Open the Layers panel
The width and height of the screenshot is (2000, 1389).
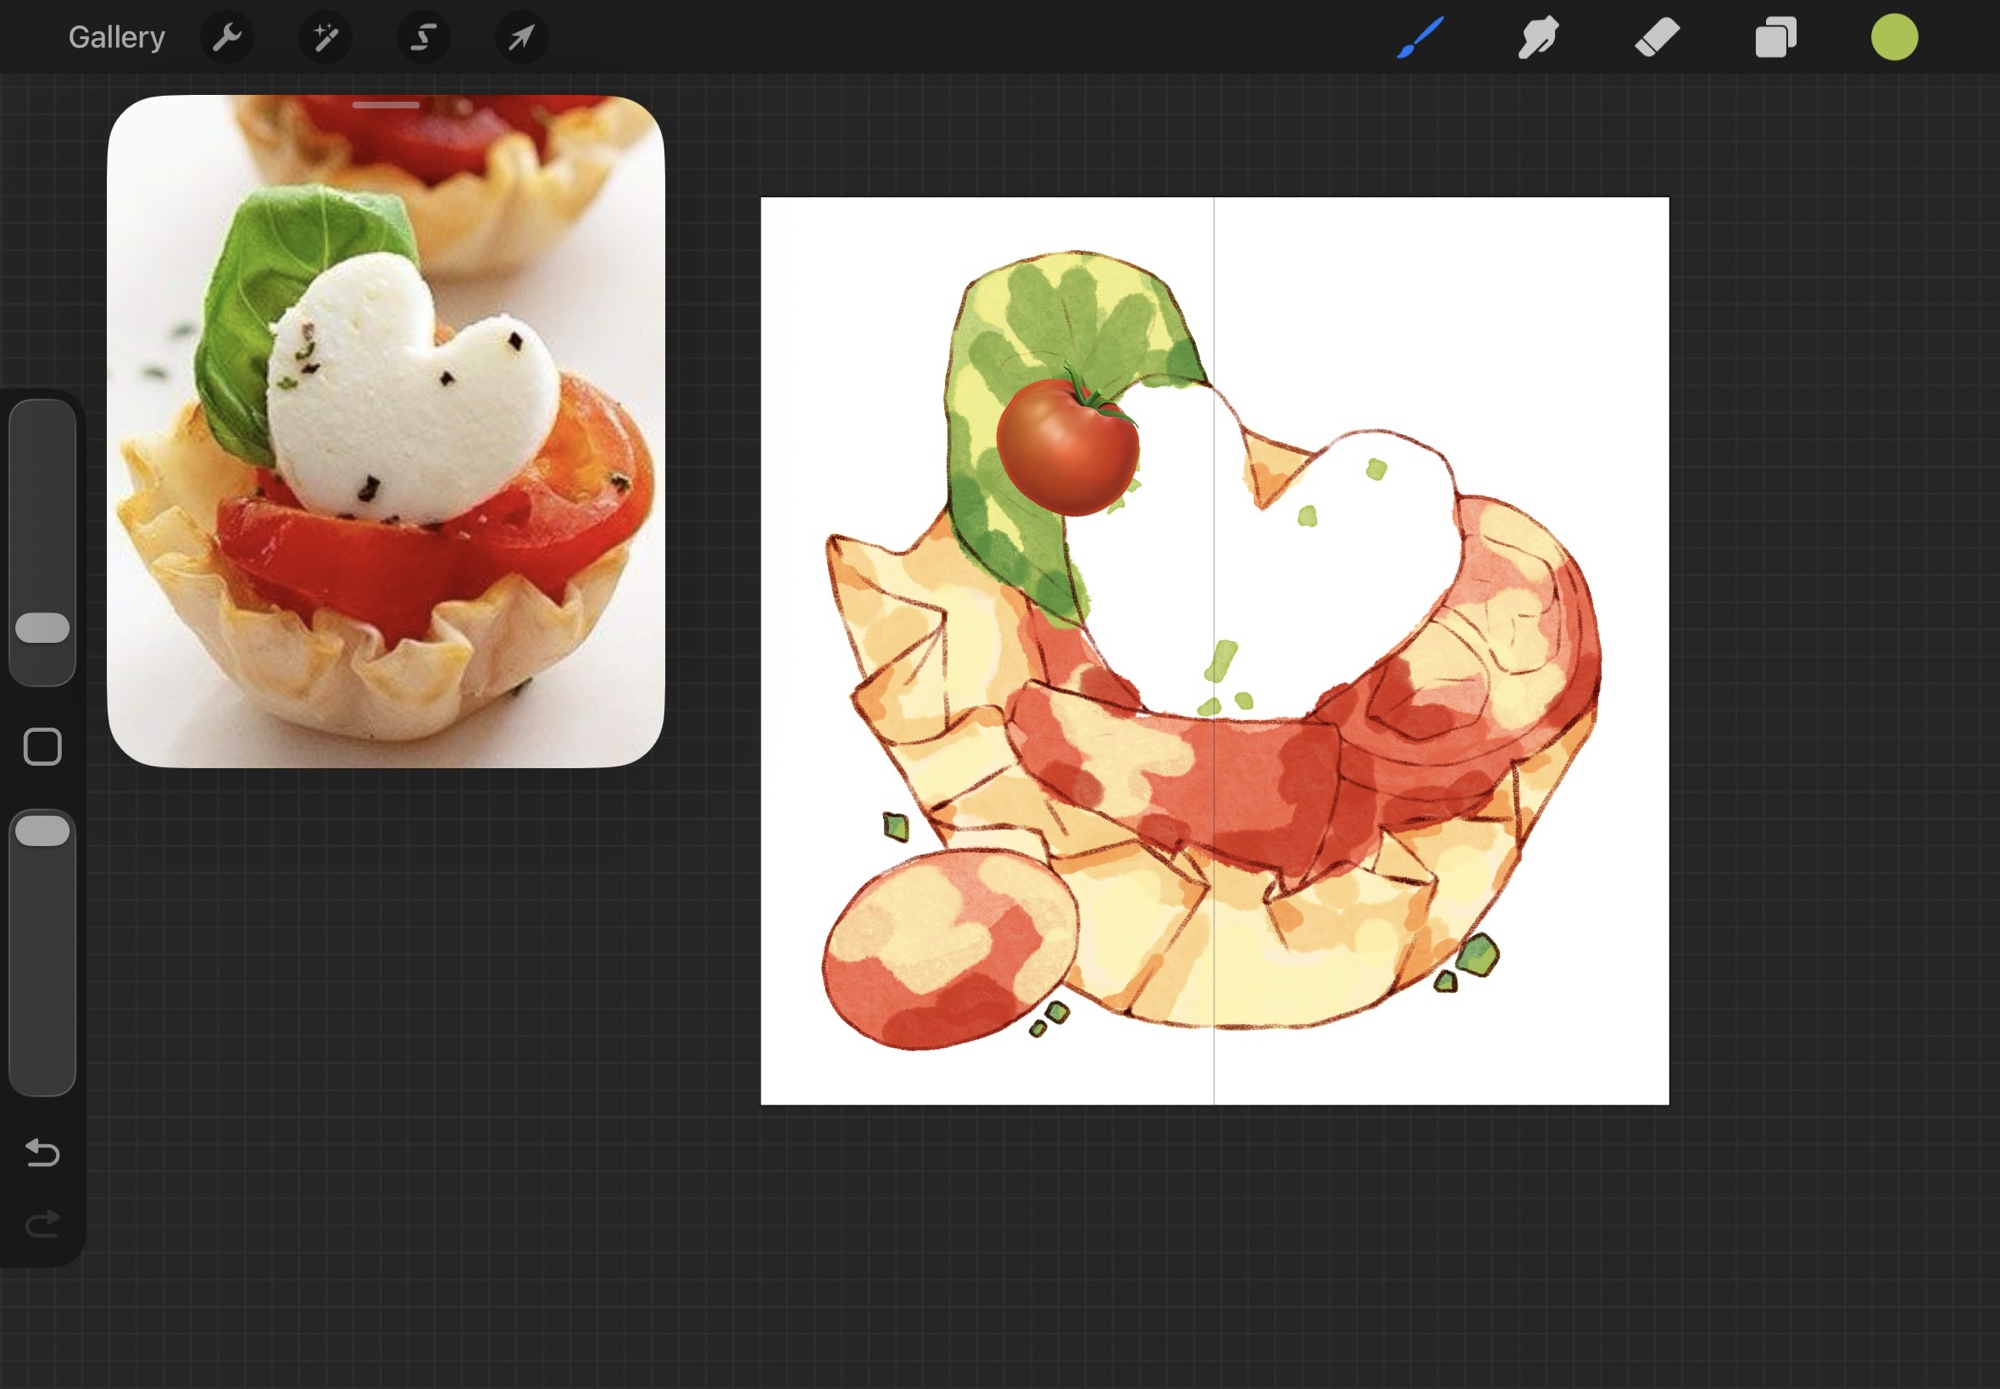1775,38
